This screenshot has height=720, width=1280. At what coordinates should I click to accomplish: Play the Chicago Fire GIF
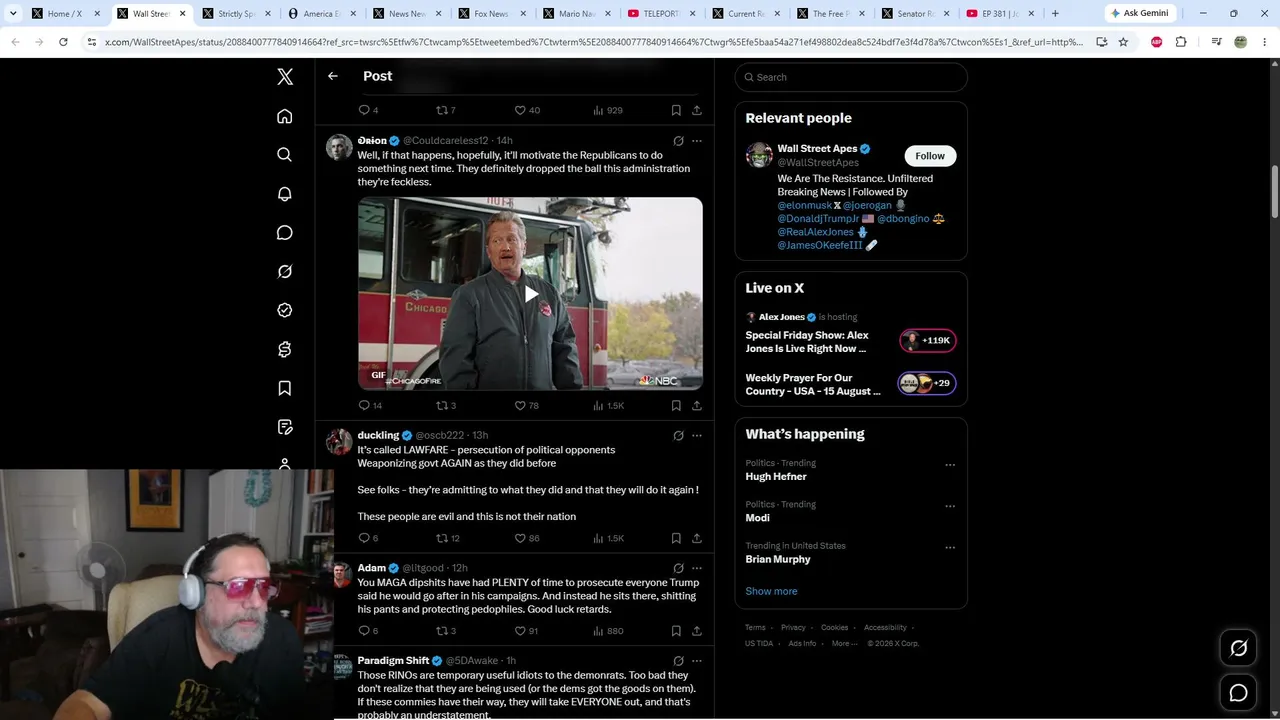pyautogui.click(x=530, y=293)
